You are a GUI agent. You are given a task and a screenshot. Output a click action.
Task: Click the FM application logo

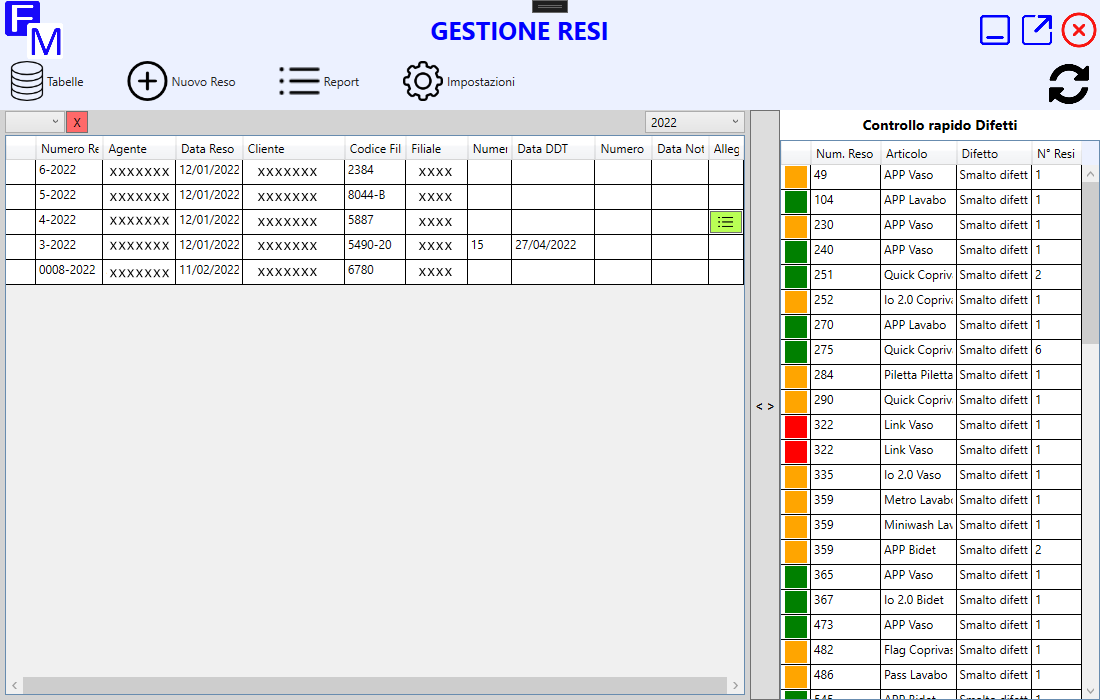[33, 29]
